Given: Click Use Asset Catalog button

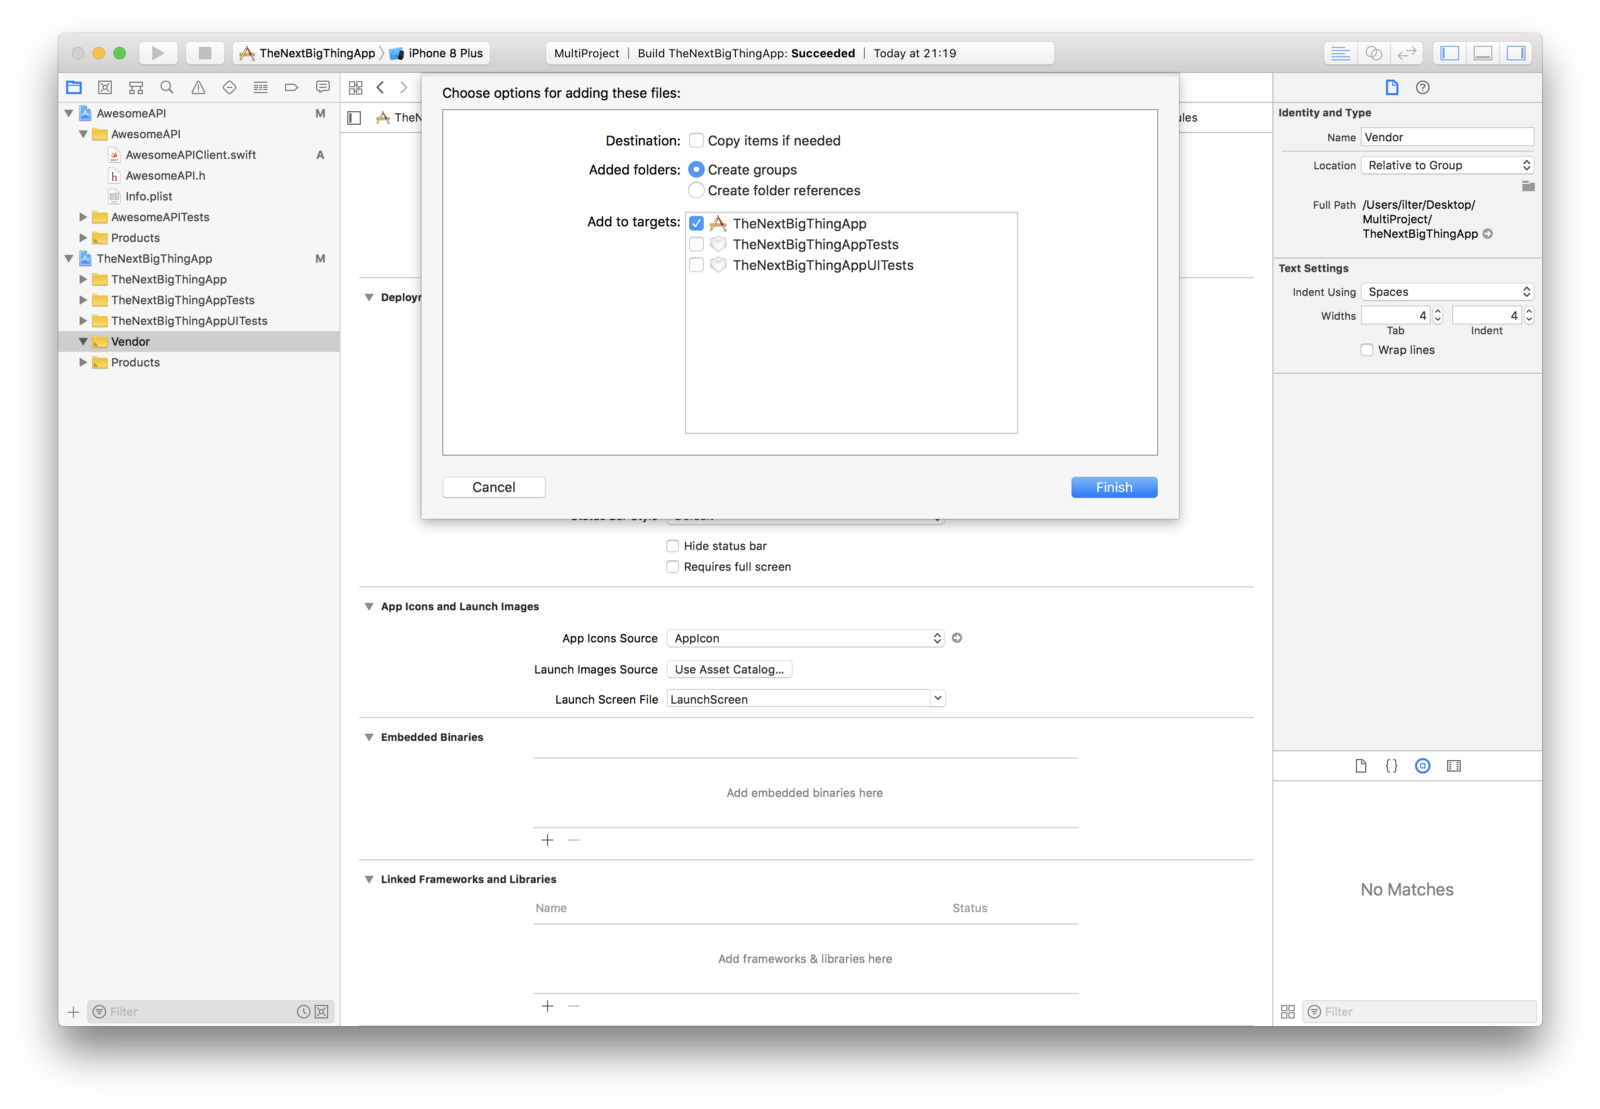Looking at the screenshot, I should [729, 670].
